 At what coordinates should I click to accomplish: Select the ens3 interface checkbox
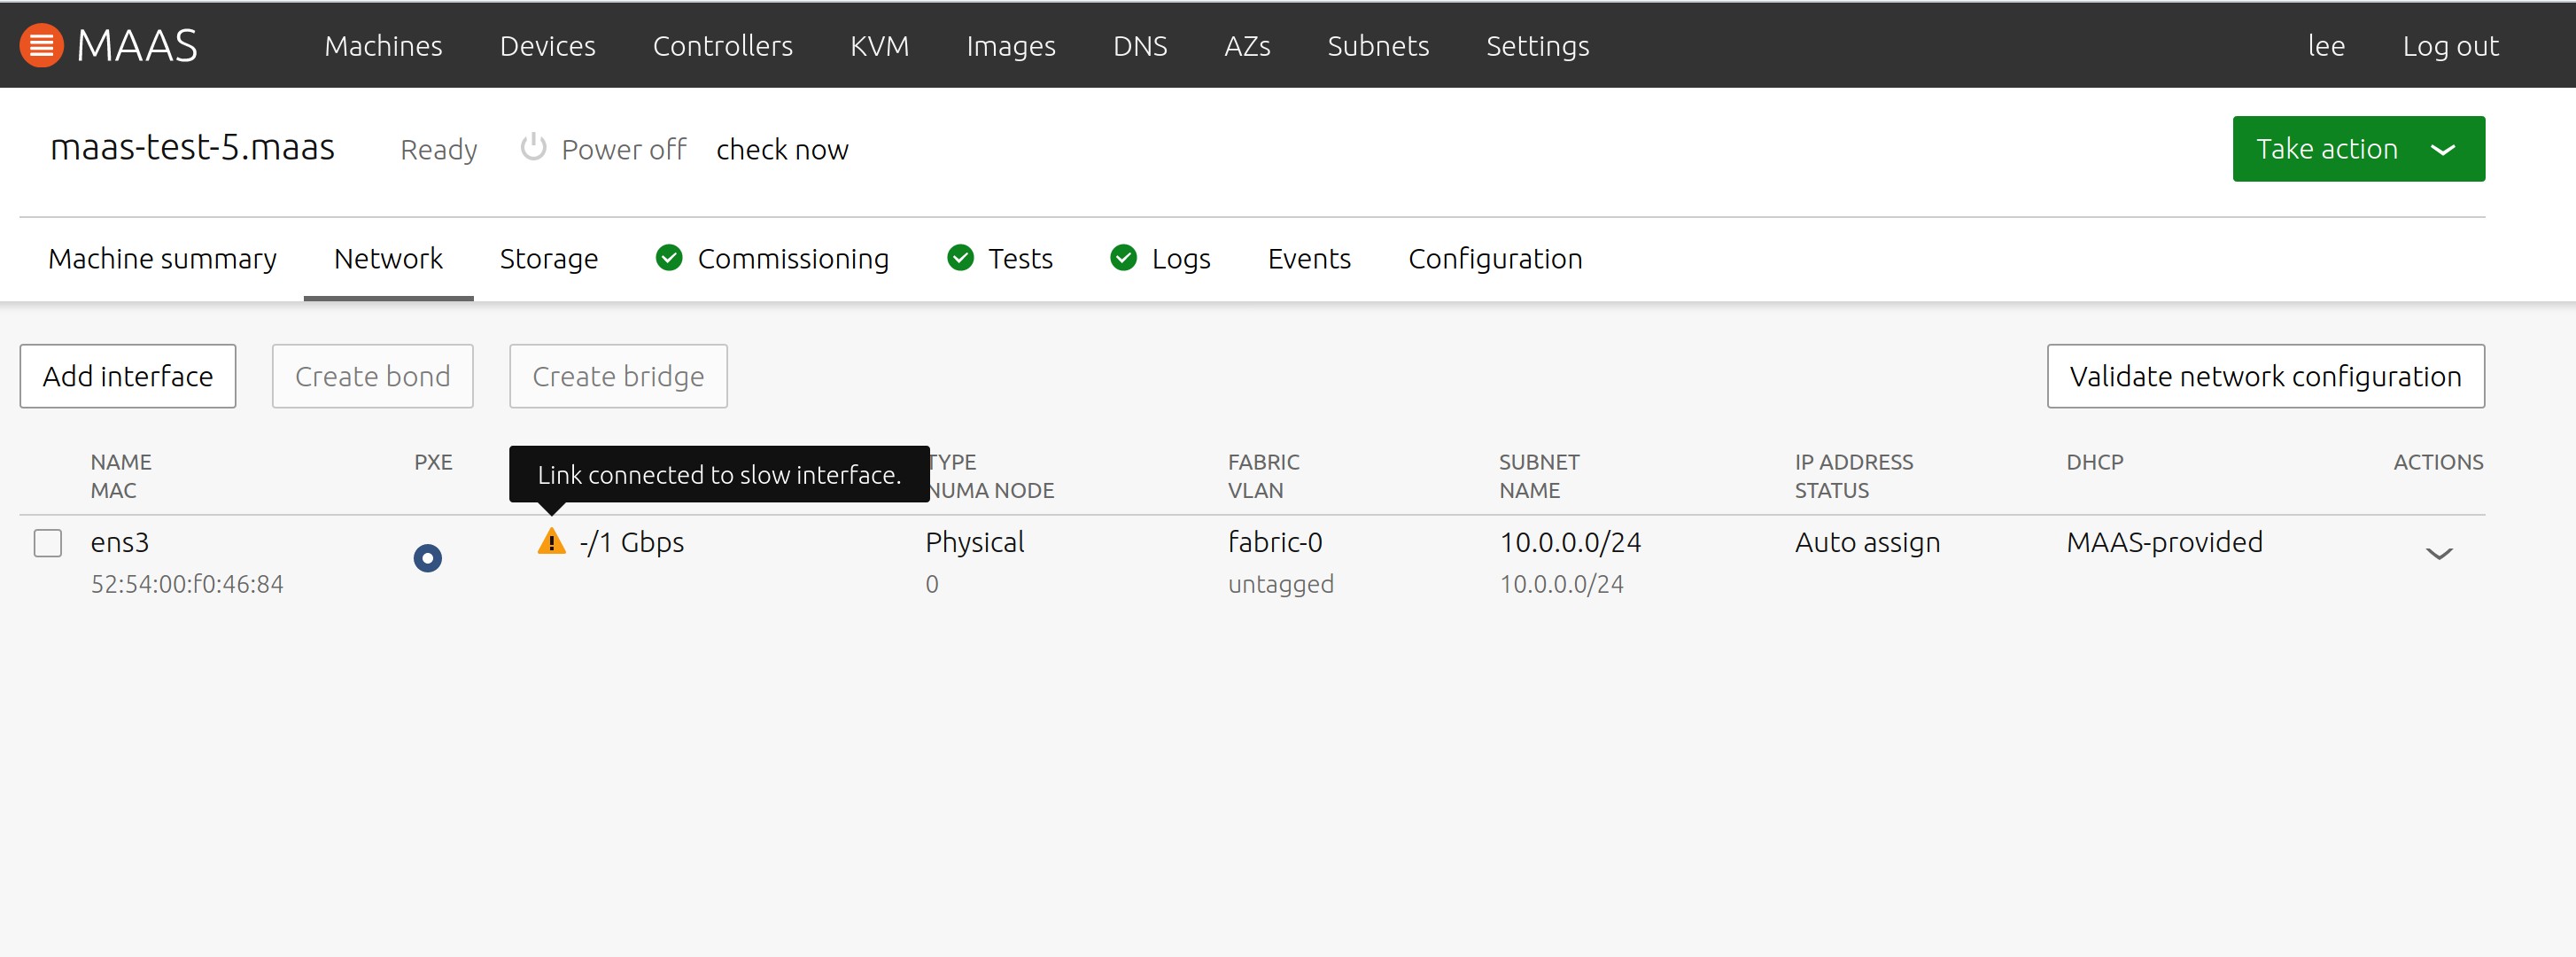(48, 543)
